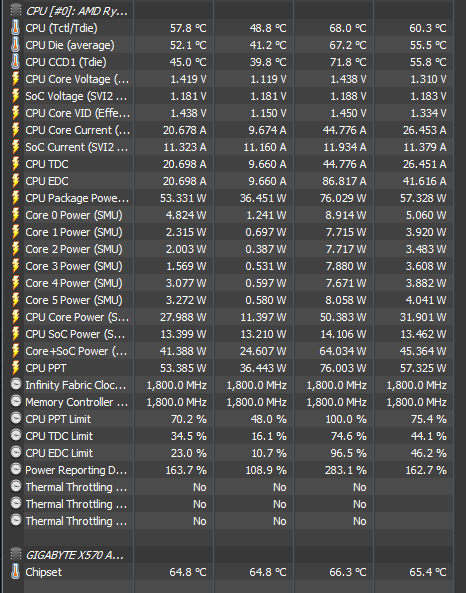This screenshot has height=593, width=466.
Task: Click the 1.334 V average Core VID value
Action: pyautogui.click(x=428, y=113)
